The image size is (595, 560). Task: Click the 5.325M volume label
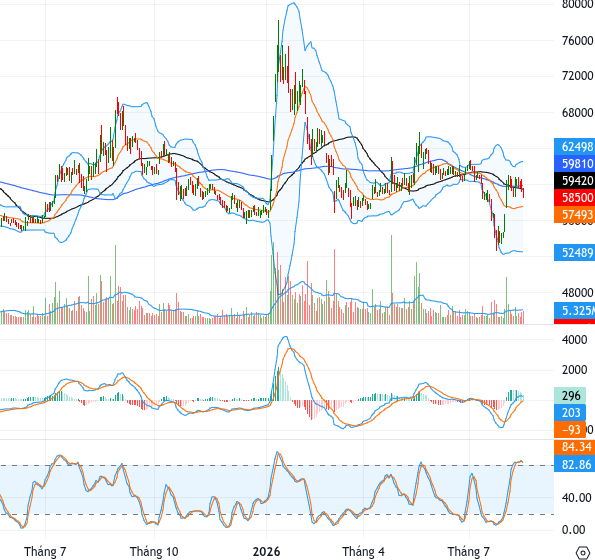(575, 310)
